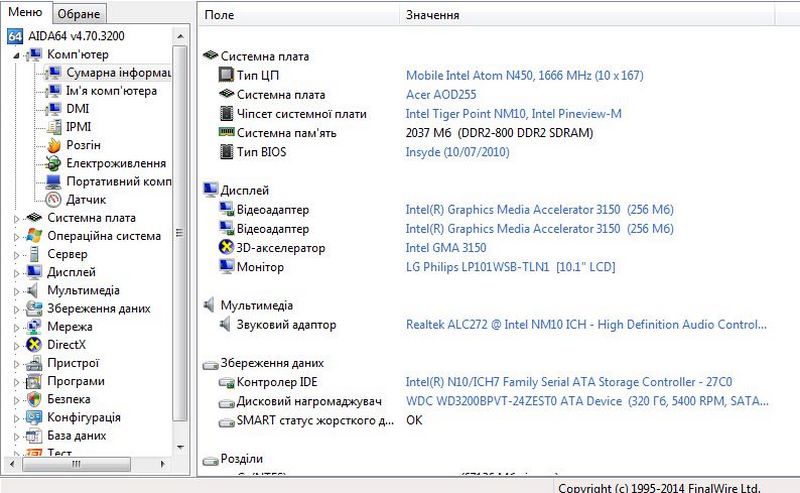Click the Значення column header

point(433,16)
